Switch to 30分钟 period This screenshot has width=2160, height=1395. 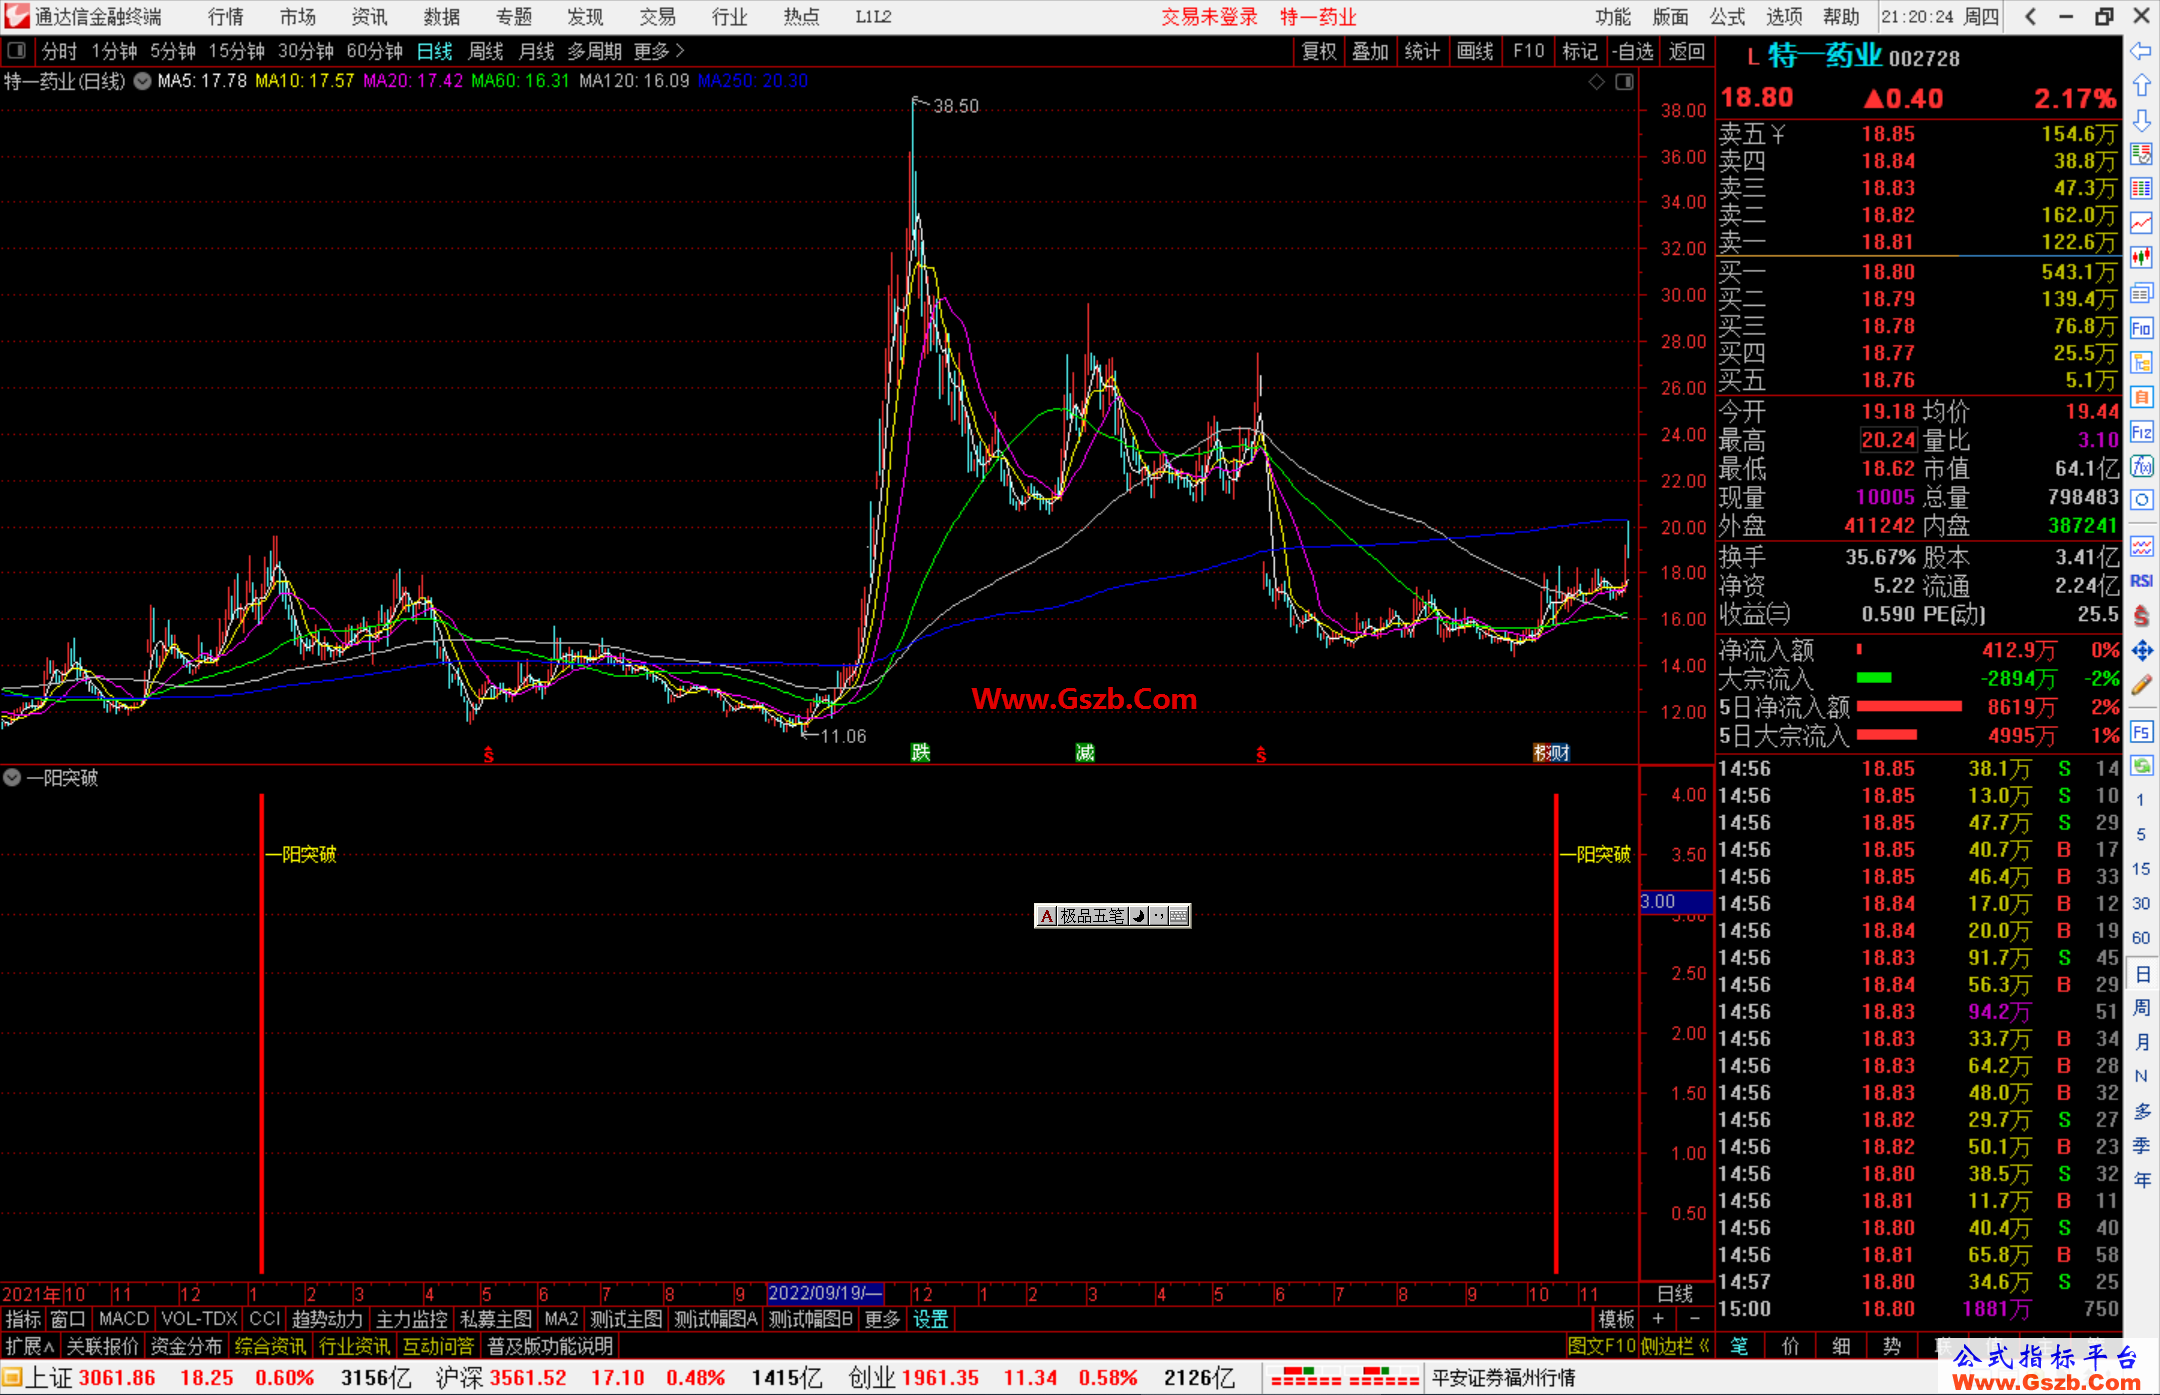click(305, 51)
